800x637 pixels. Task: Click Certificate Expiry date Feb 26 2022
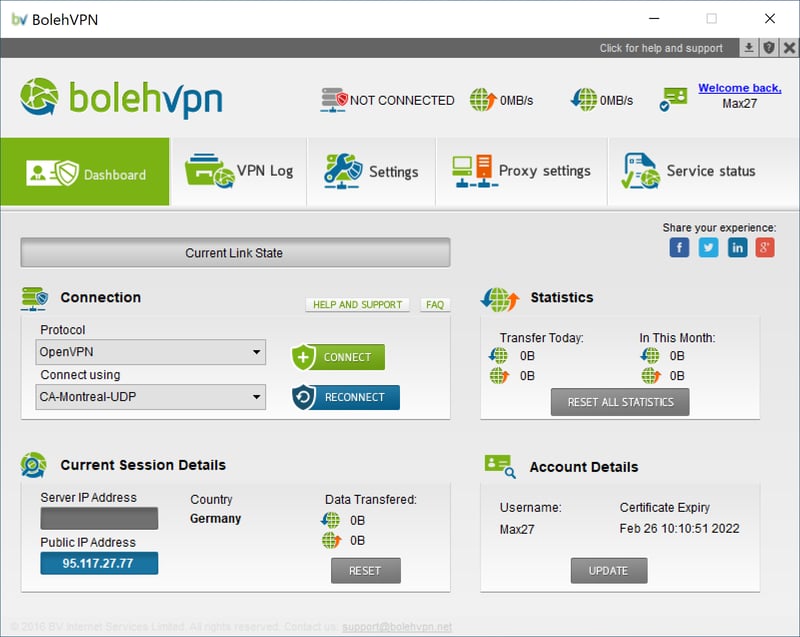click(679, 528)
